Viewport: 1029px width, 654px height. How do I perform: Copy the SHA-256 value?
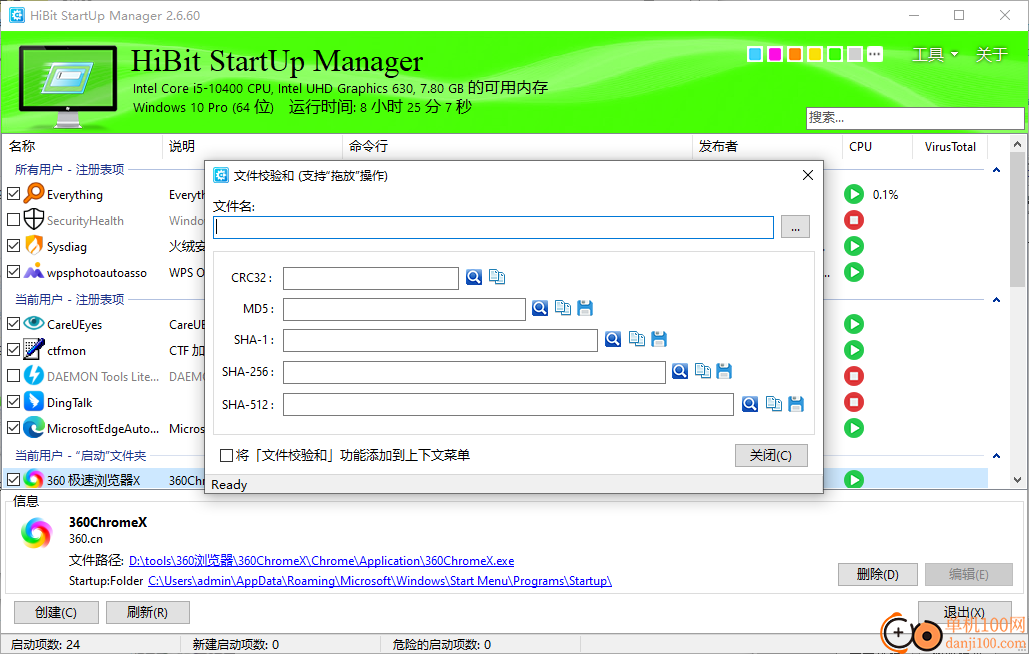click(703, 371)
